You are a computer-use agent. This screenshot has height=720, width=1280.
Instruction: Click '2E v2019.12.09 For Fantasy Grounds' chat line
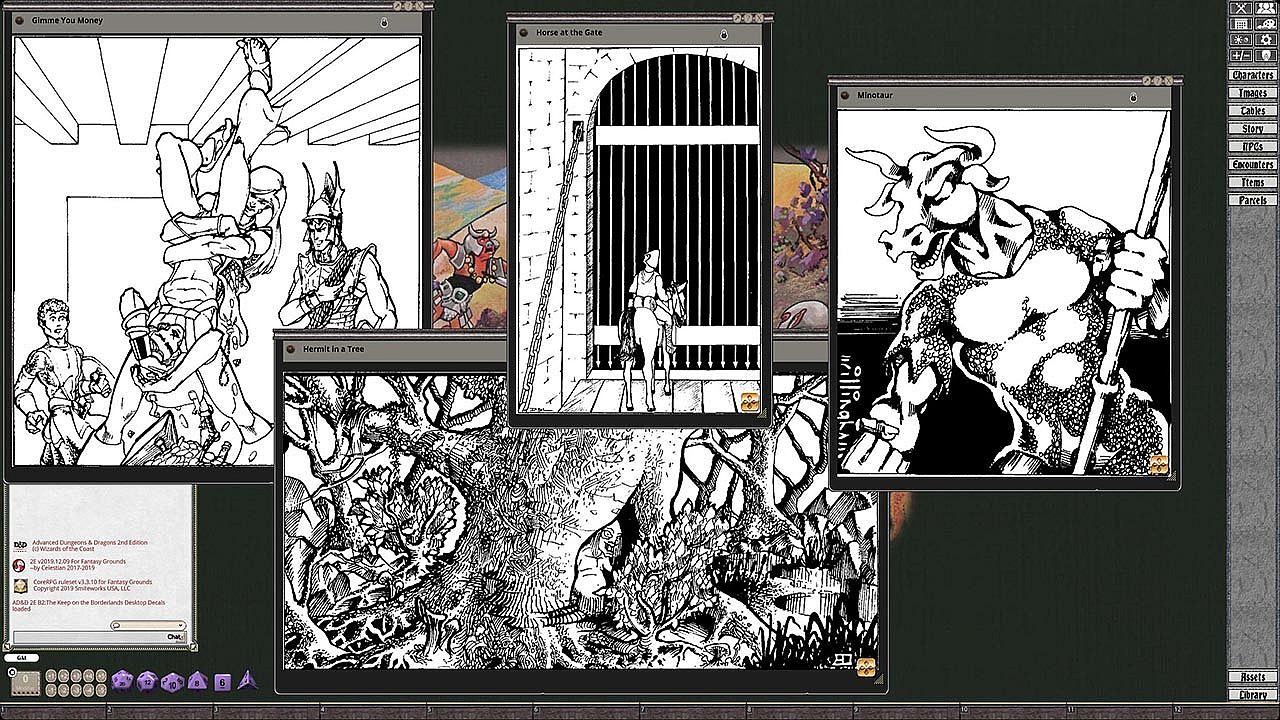pyautogui.click(x=79, y=562)
